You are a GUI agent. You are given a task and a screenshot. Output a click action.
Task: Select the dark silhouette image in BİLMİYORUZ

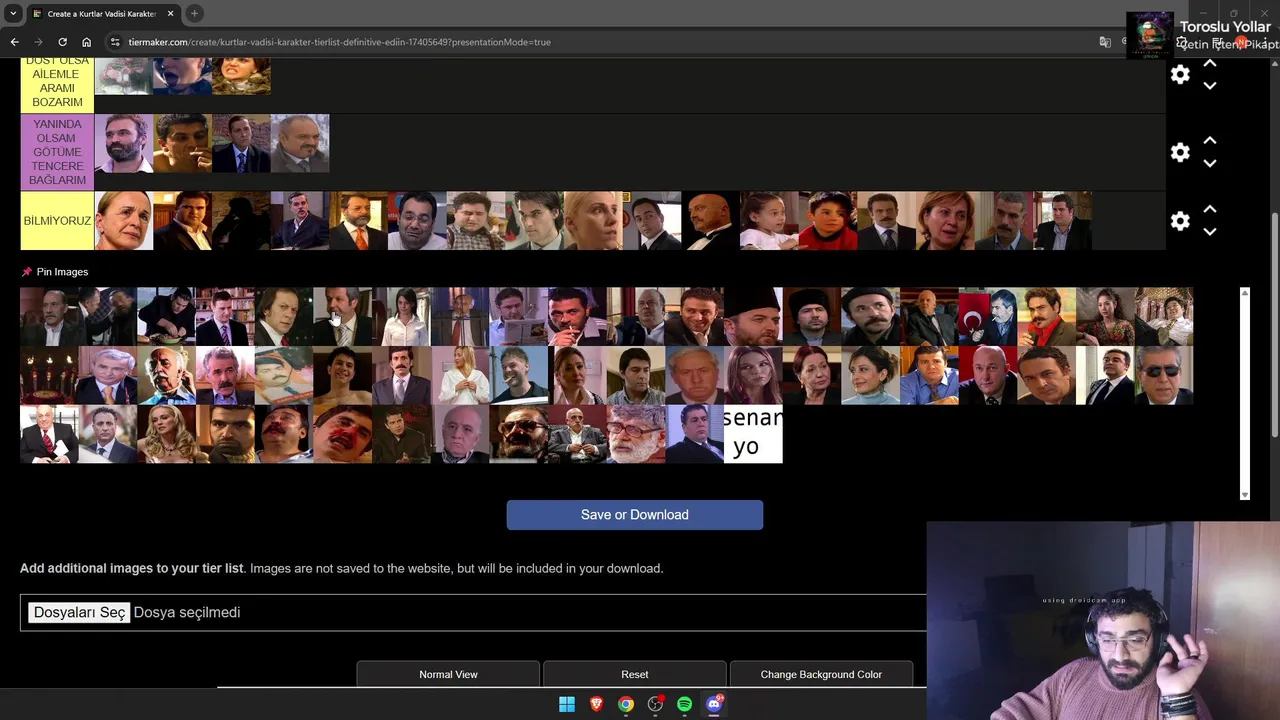(x=241, y=221)
